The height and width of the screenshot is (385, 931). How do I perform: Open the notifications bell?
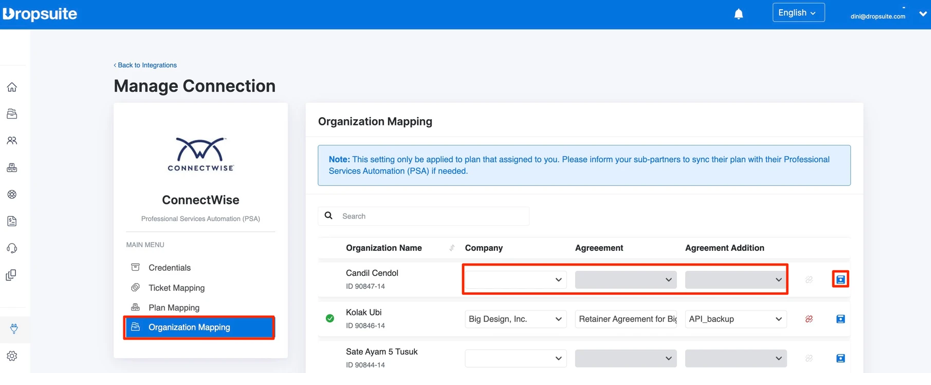point(739,14)
